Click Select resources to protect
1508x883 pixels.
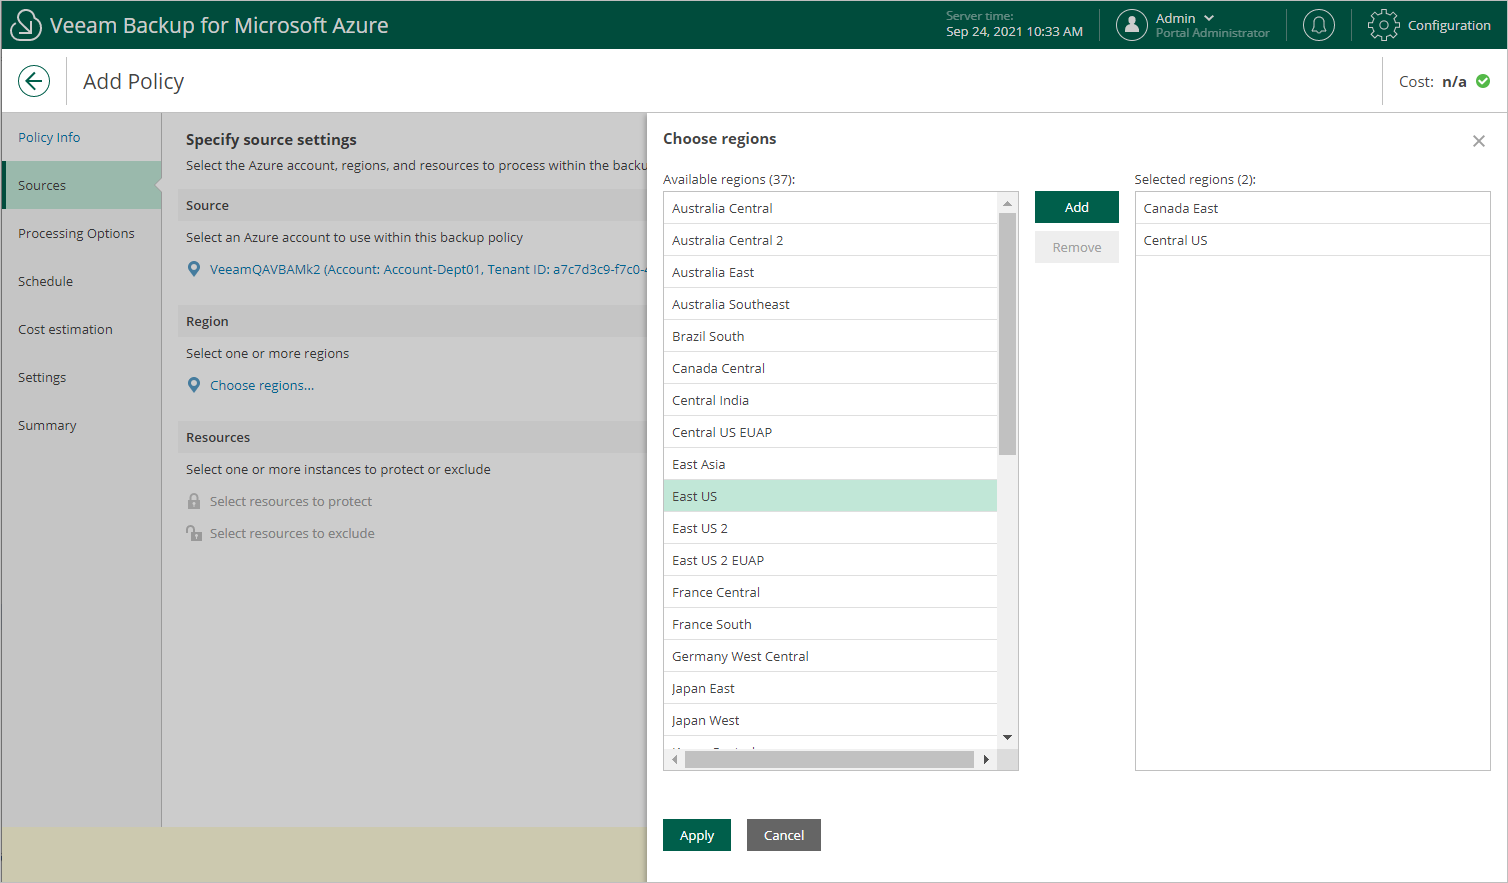[291, 501]
